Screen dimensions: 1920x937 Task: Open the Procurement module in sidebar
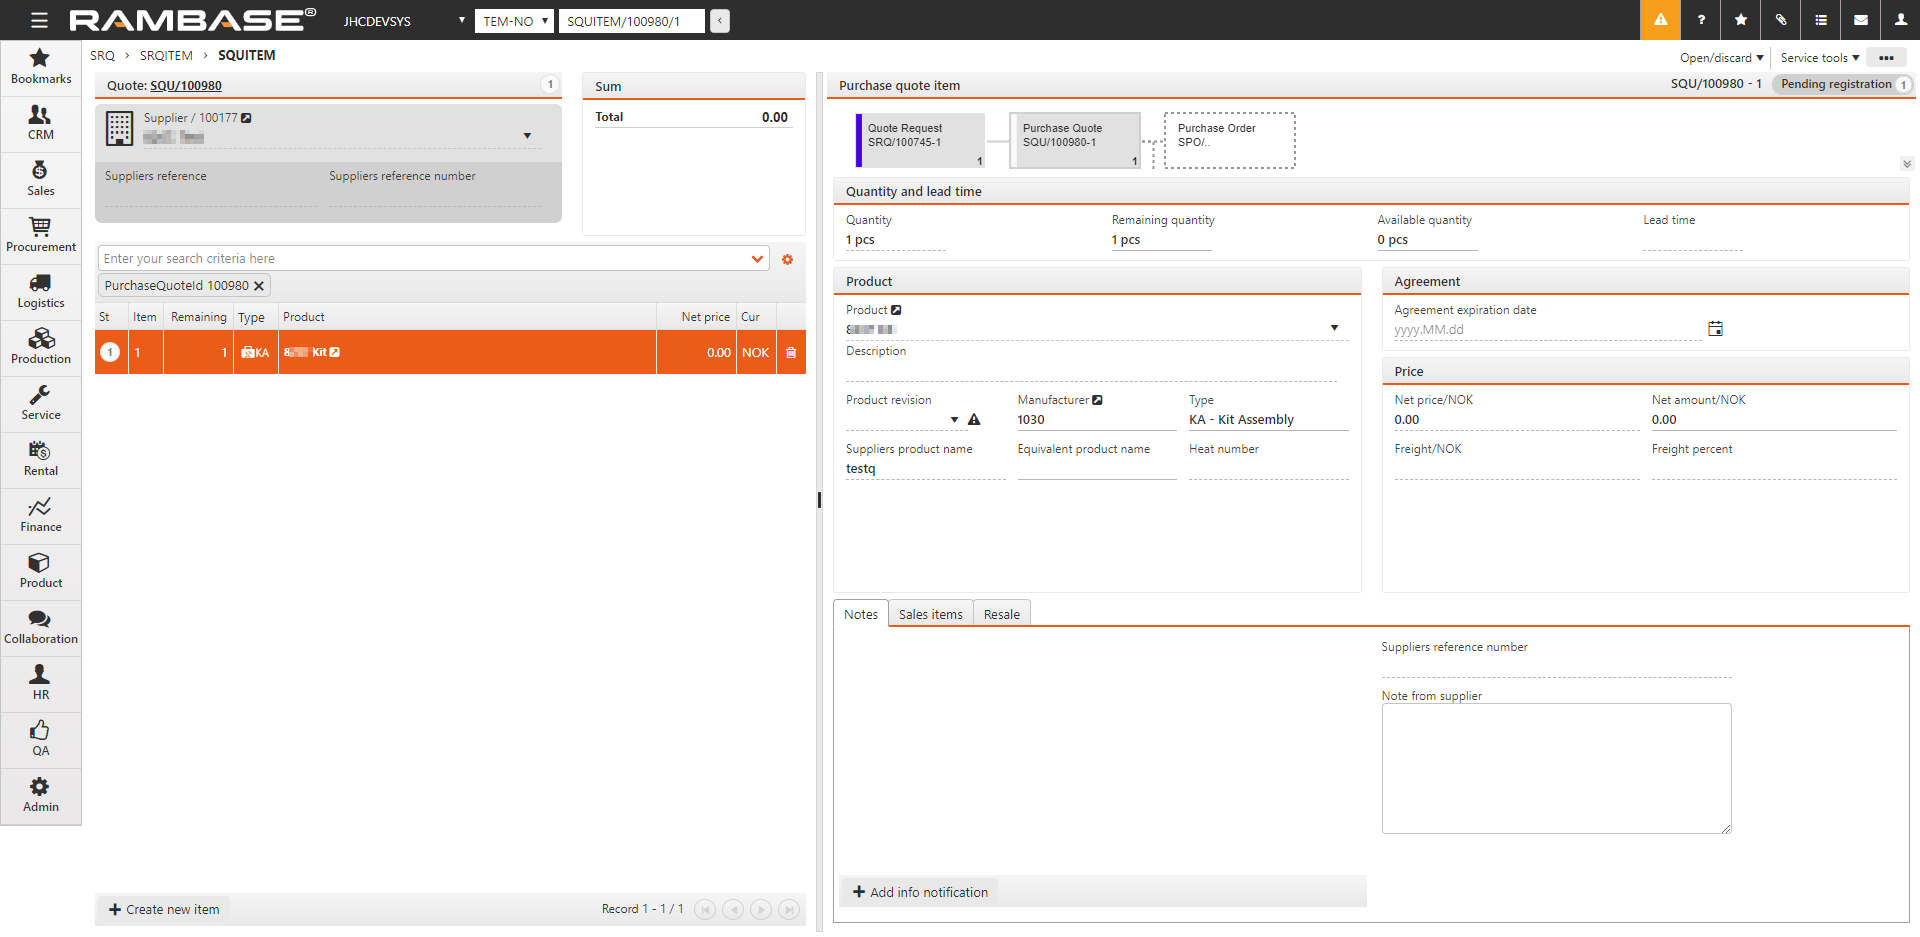click(x=40, y=235)
